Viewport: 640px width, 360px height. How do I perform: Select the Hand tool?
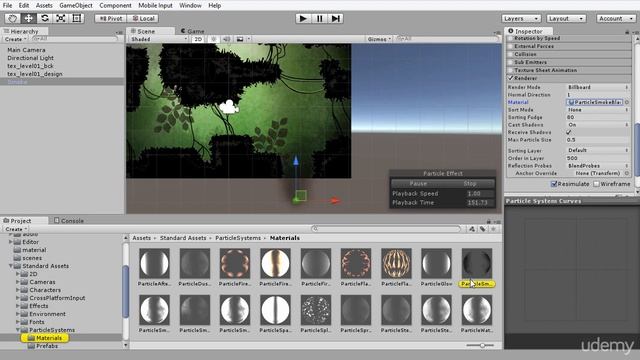tap(12, 18)
